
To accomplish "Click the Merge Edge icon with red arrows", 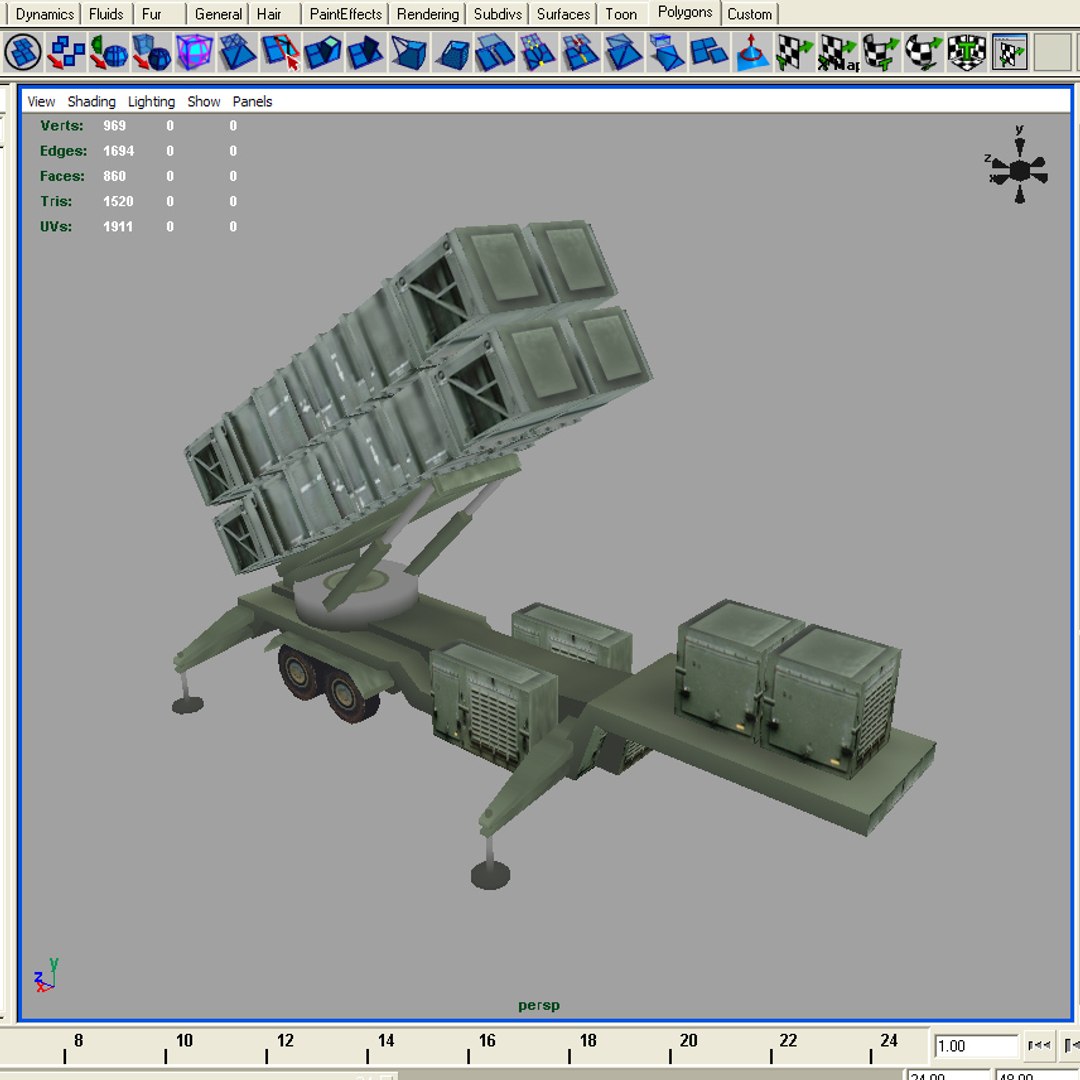I will coord(580,52).
